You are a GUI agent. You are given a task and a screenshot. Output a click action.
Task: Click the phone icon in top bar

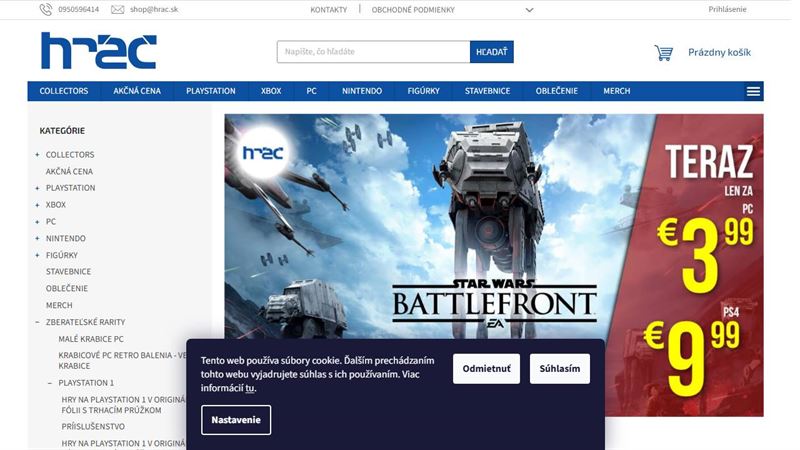(46, 9)
